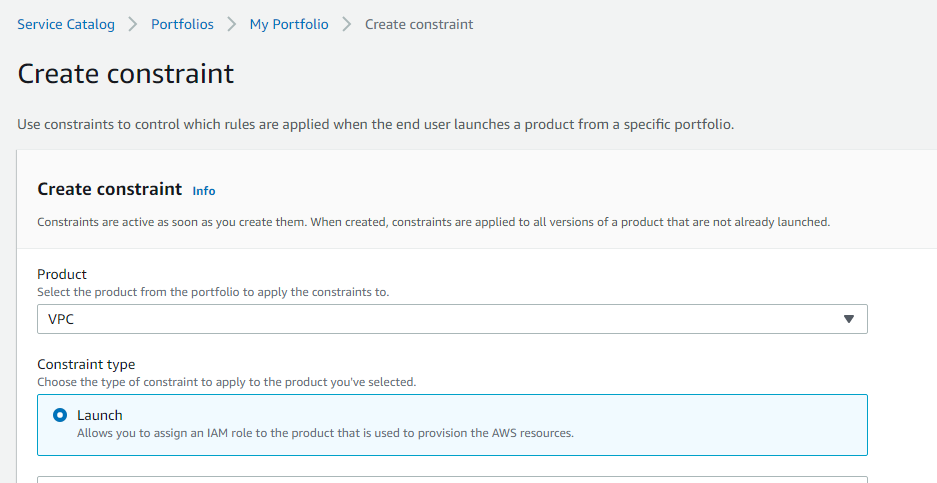The width and height of the screenshot is (937, 483).
Task: Click the Launch option's IAM role description
Action: 325,433
